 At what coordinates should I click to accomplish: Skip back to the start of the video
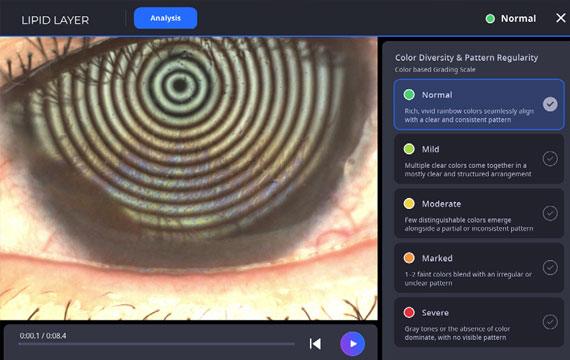pyautogui.click(x=315, y=344)
